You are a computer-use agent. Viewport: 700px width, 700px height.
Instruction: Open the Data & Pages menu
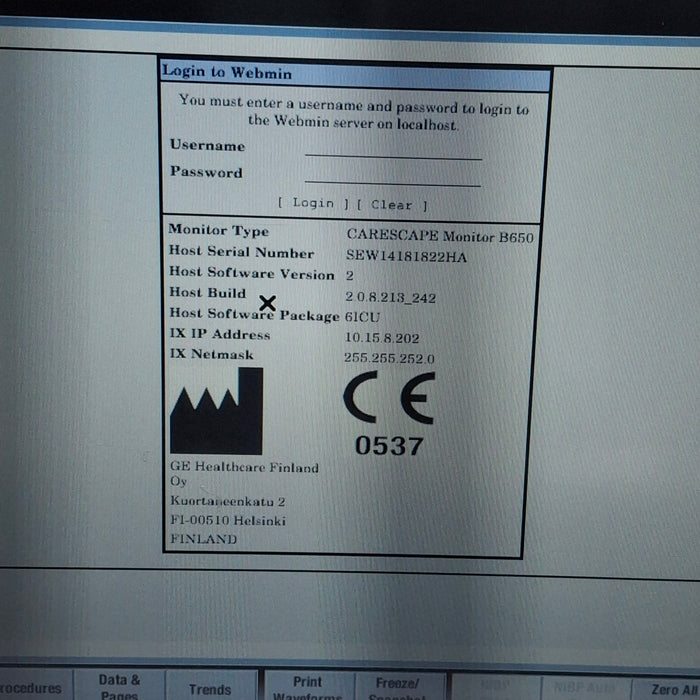click(x=120, y=687)
